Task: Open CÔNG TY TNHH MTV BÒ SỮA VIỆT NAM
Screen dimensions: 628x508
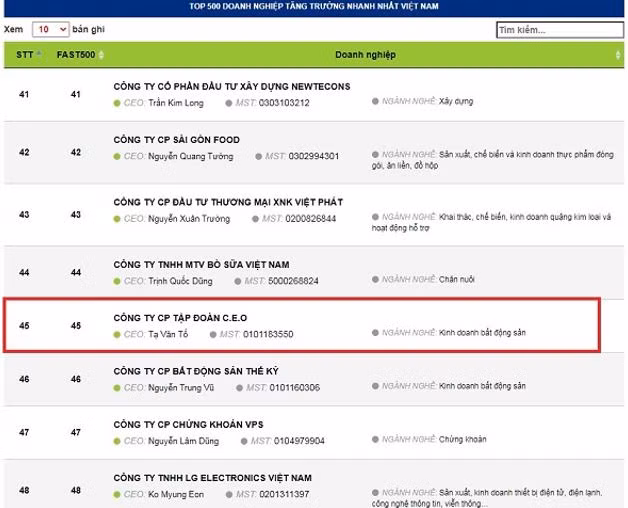Action: tap(201, 264)
